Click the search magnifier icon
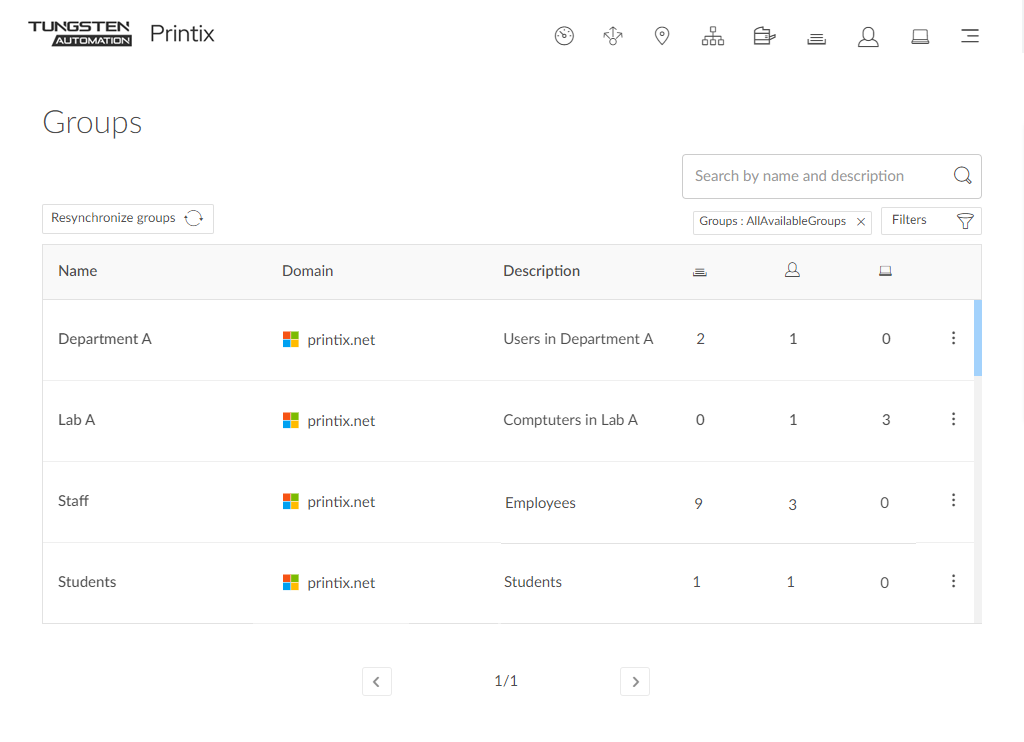 click(x=962, y=176)
